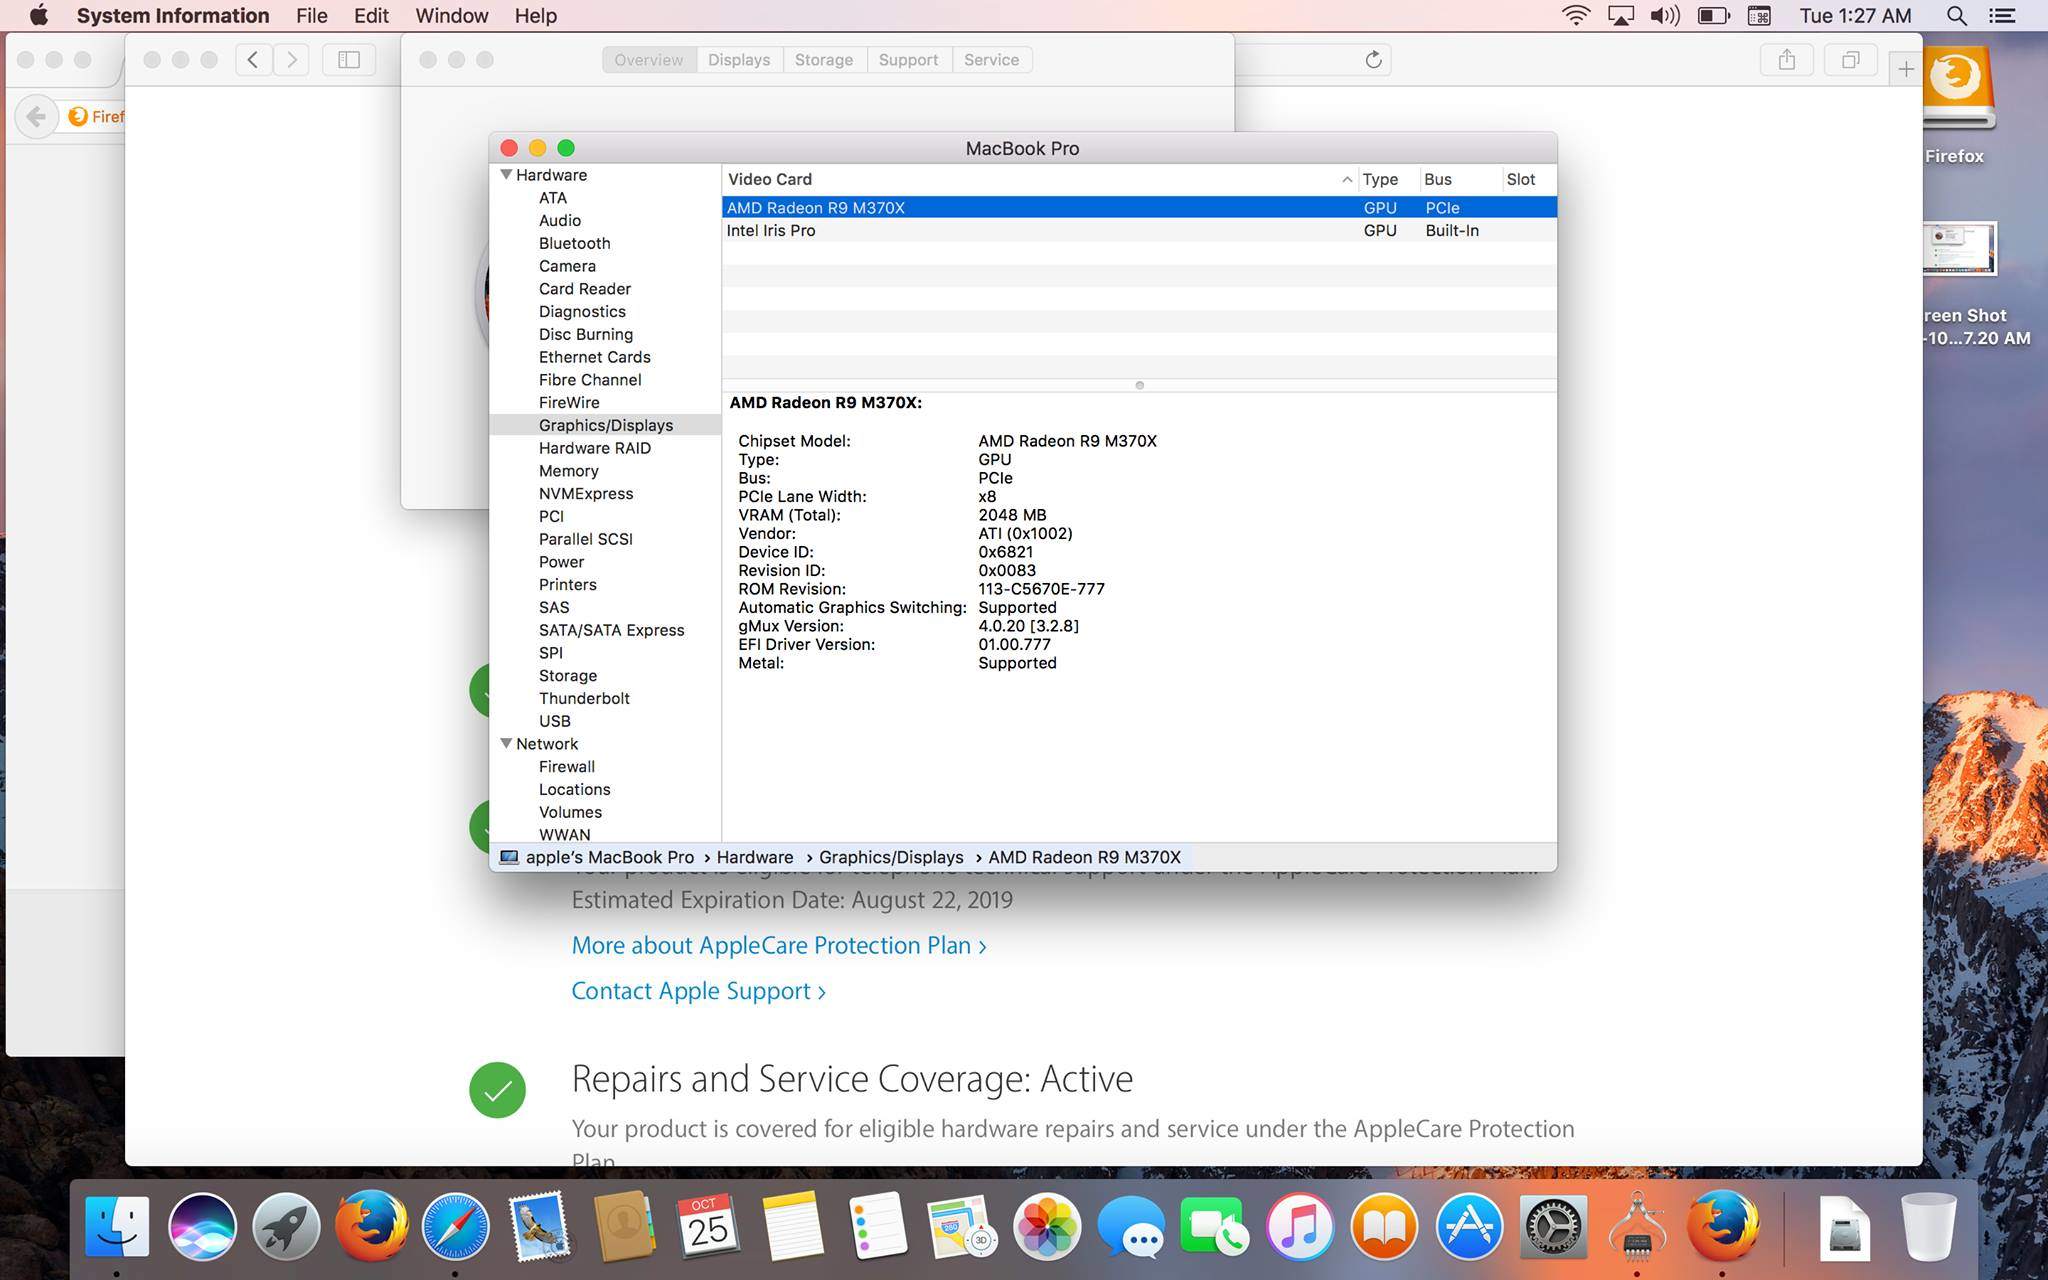
Task: Open Spotlight search in menu bar
Action: point(1956,16)
